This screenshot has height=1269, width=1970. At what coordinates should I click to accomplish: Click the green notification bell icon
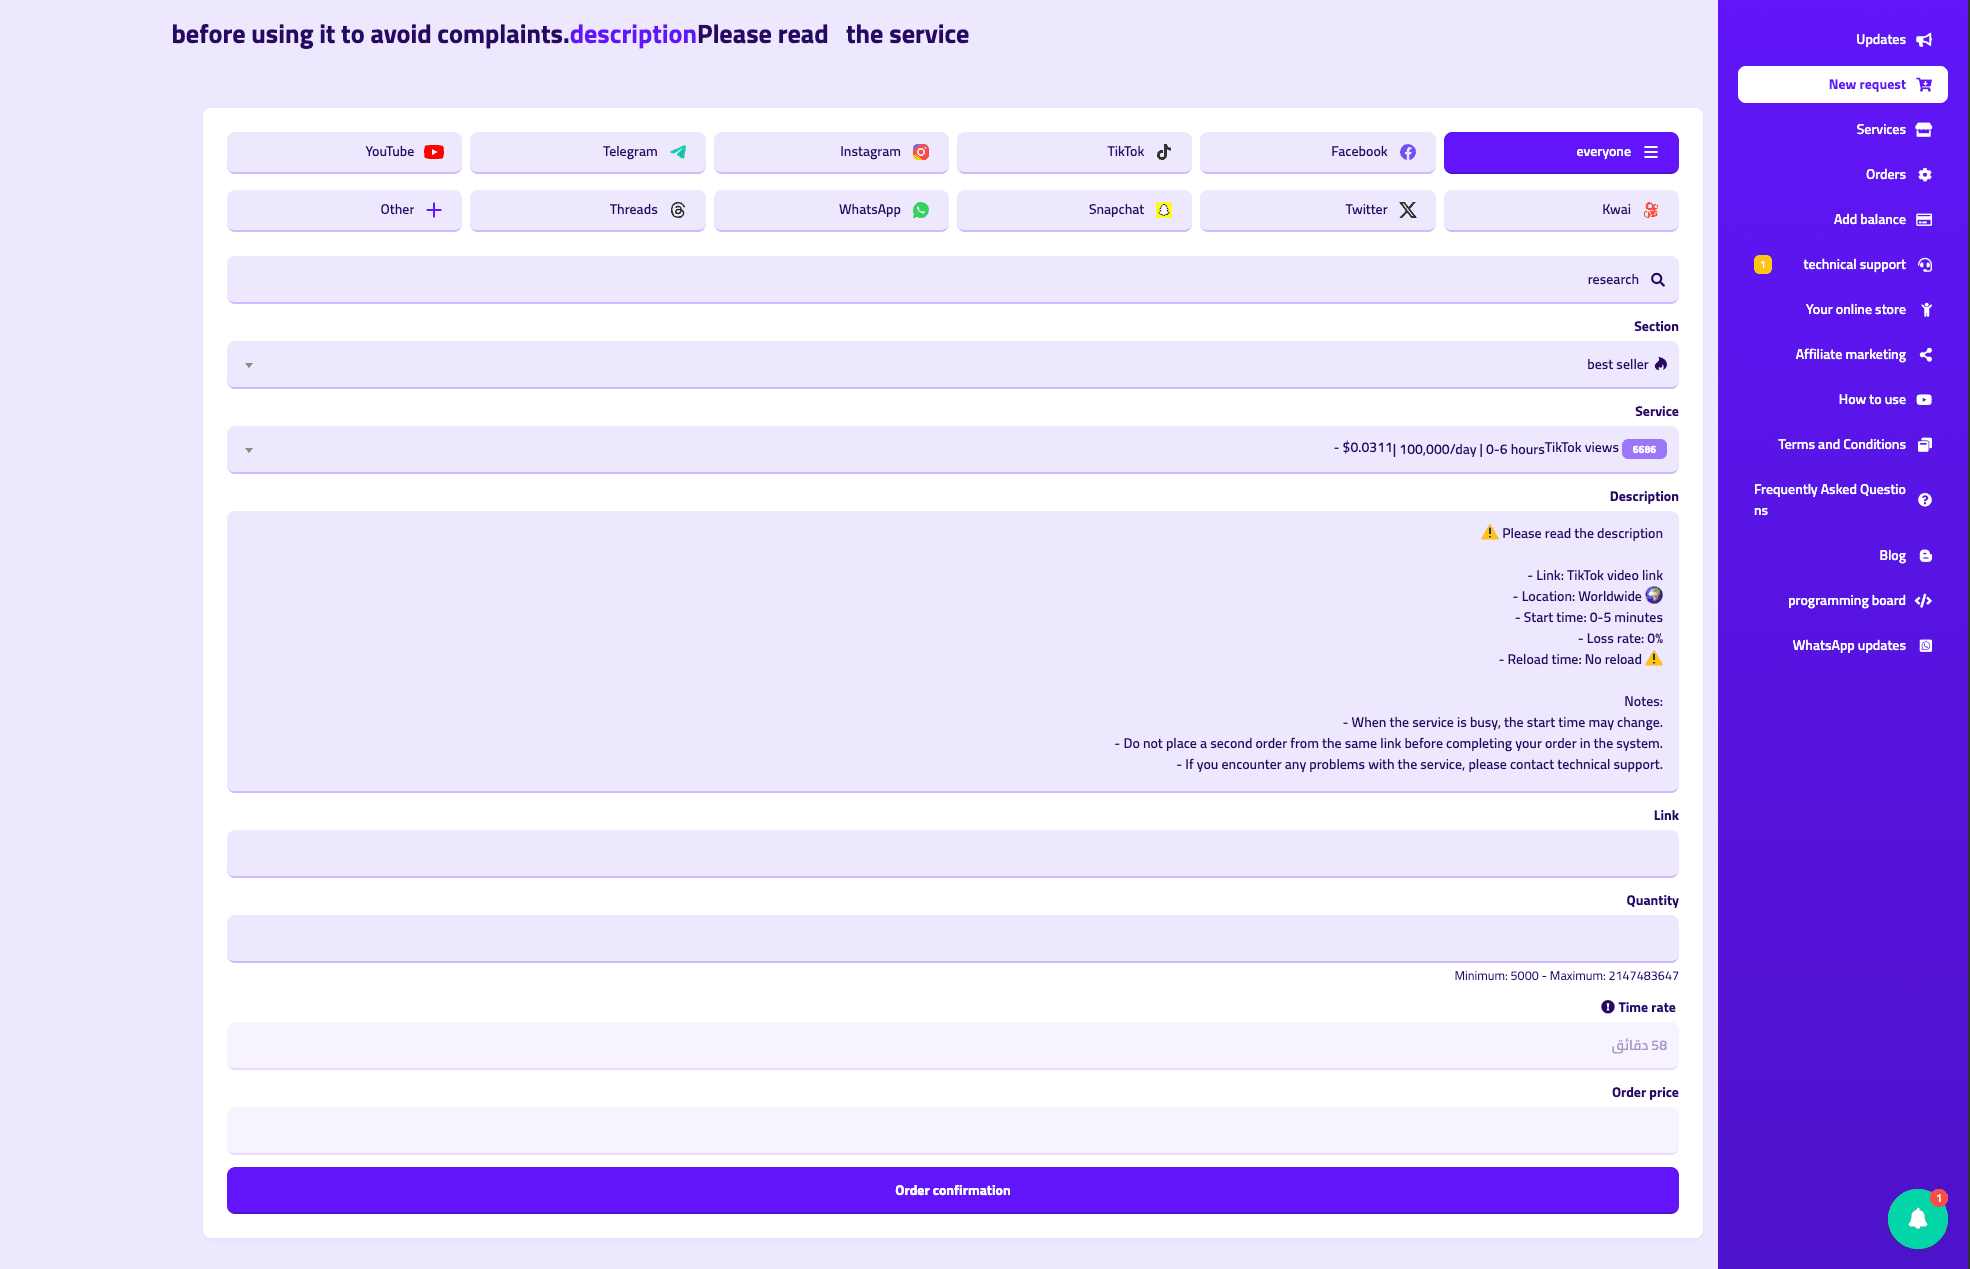1917,1218
